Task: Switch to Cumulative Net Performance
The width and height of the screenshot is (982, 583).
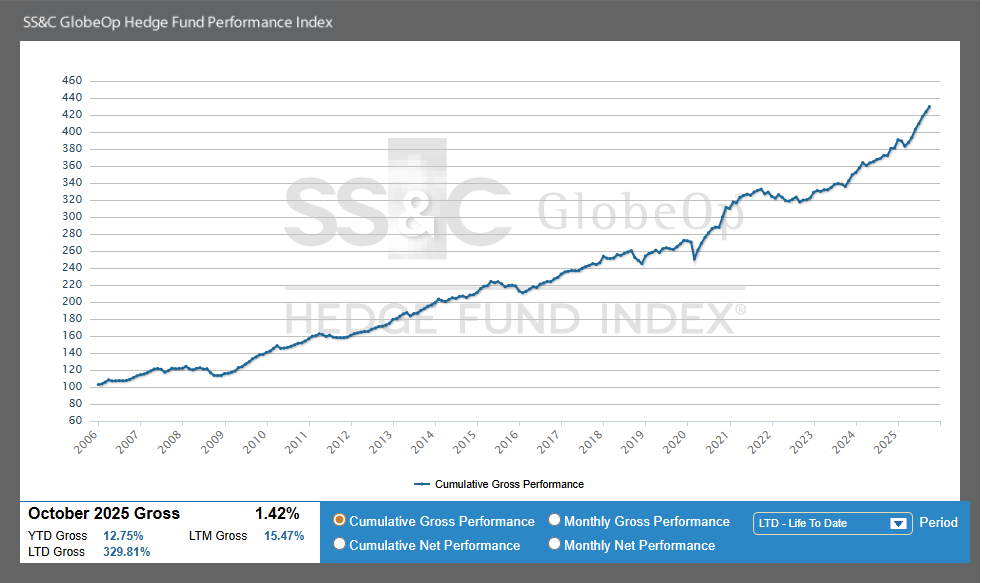Action: coord(340,545)
